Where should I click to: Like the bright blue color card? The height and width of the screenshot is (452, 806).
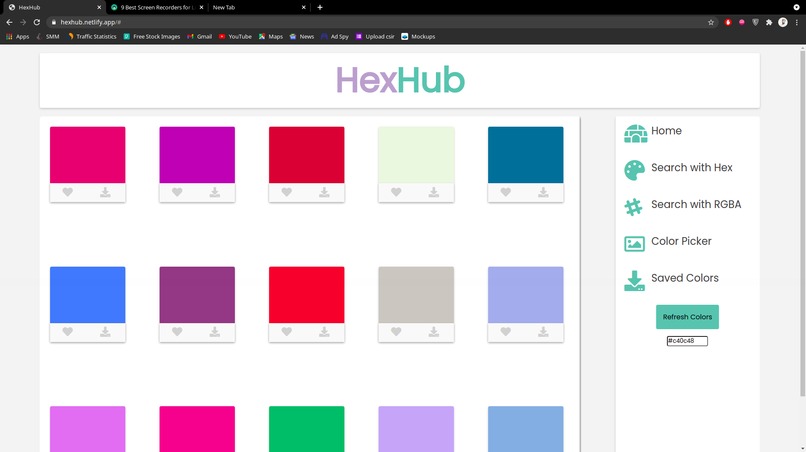coord(67,332)
